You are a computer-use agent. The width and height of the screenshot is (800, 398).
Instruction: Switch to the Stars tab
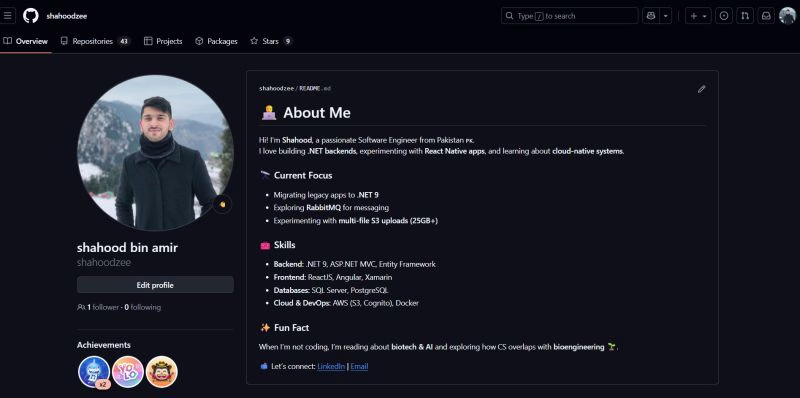[271, 41]
